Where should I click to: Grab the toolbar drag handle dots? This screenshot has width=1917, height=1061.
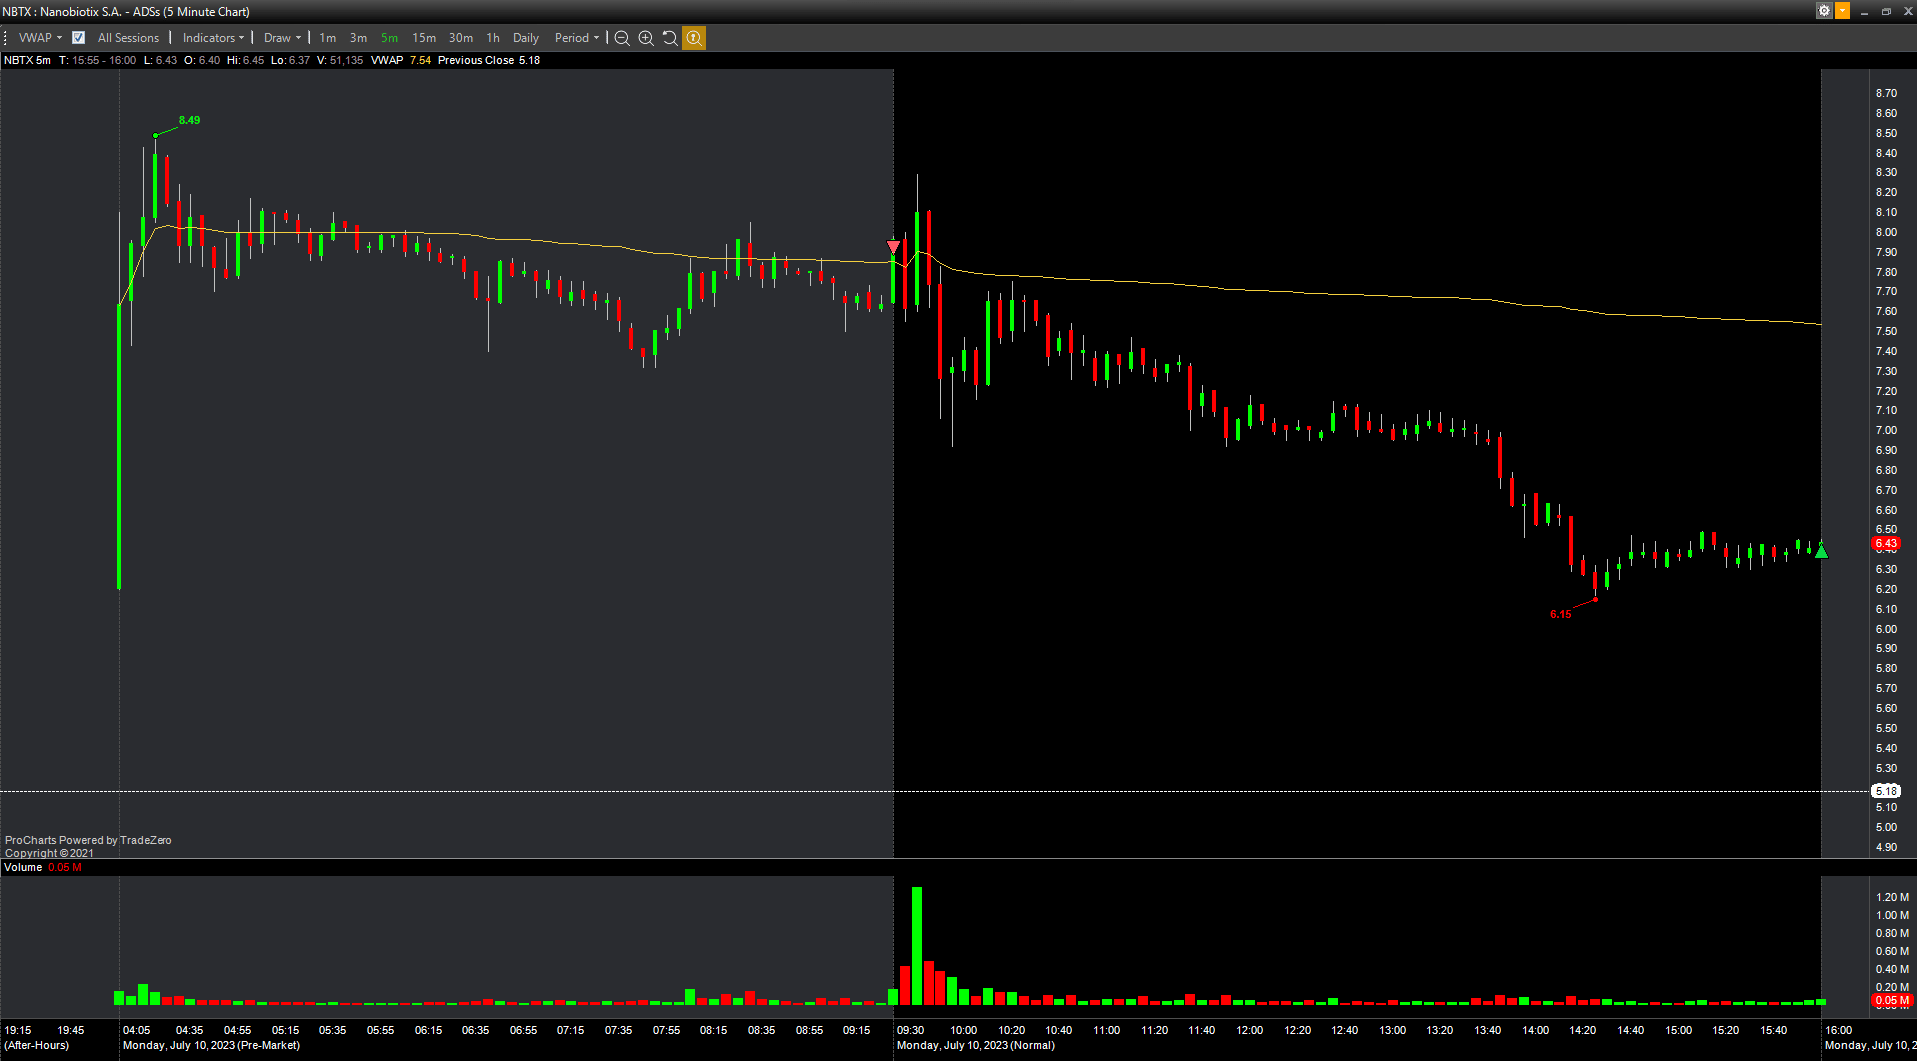pyautogui.click(x=6, y=38)
